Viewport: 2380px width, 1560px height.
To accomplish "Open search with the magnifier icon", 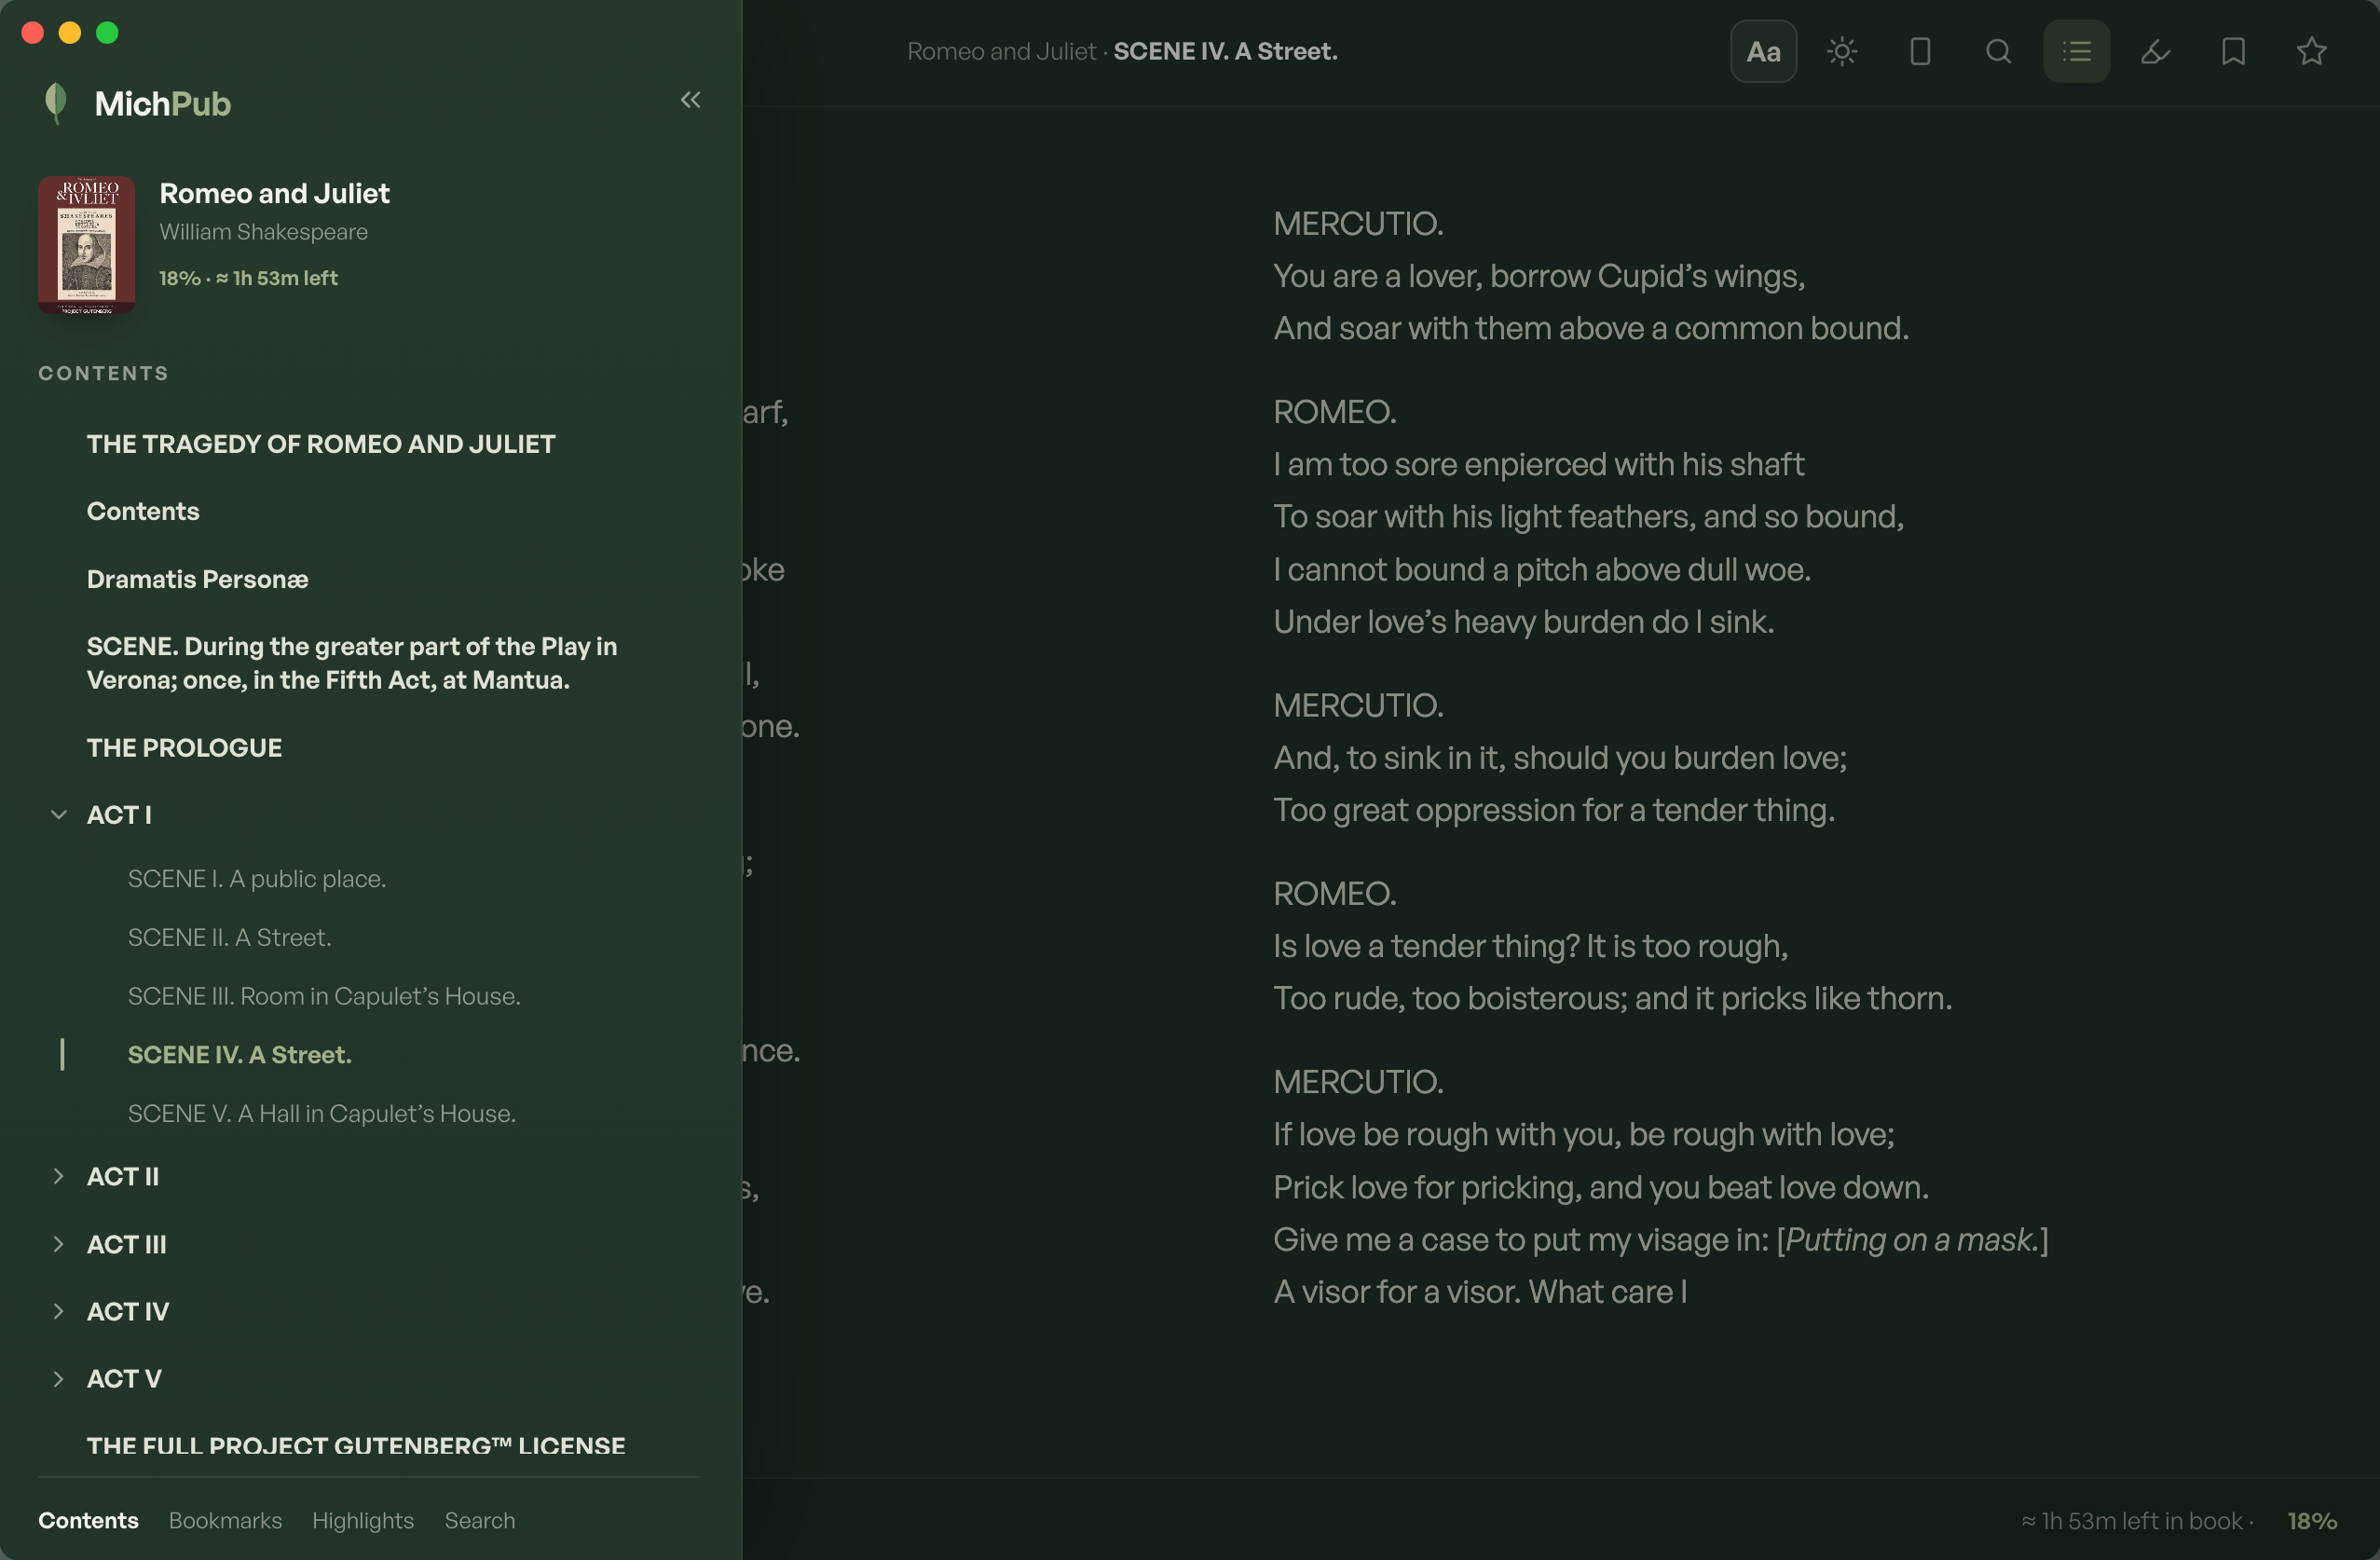I will (x=1998, y=51).
